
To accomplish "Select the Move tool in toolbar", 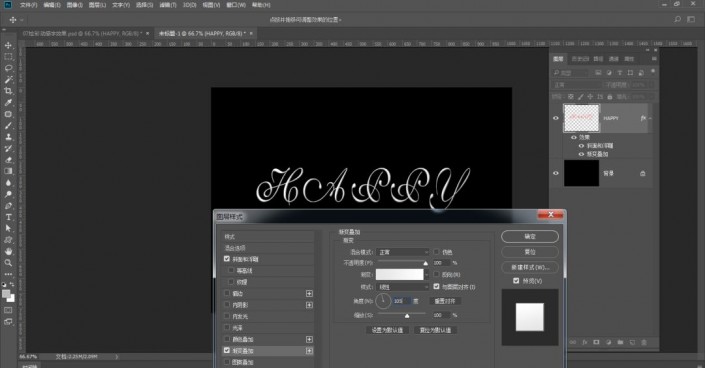I will click(8, 45).
